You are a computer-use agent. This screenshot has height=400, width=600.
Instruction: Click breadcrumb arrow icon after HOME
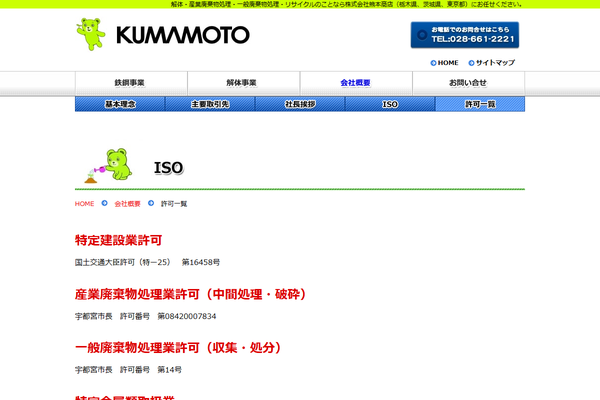[104, 203]
